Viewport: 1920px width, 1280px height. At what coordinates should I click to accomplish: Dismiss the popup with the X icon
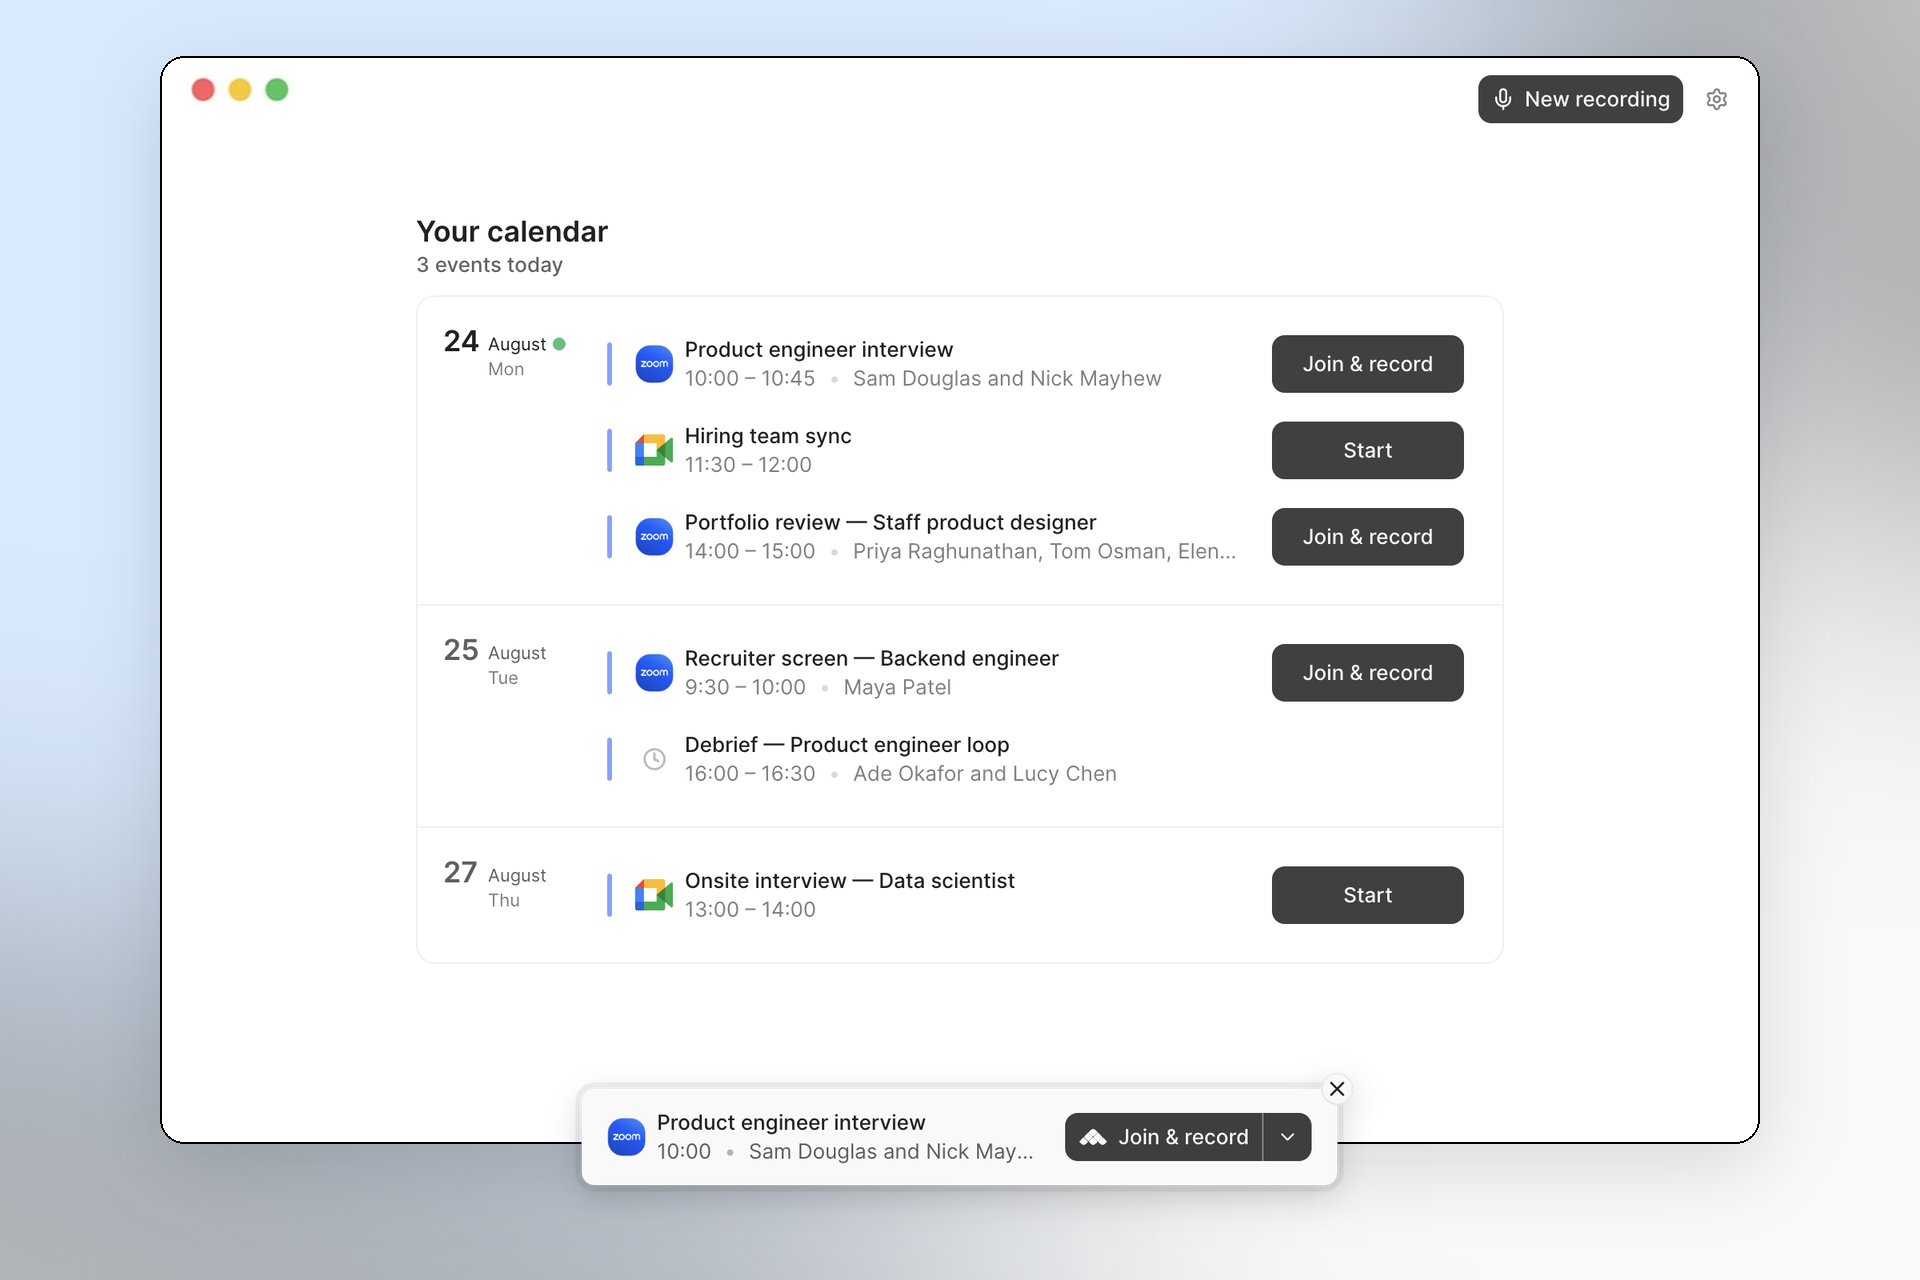click(1337, 1089)
